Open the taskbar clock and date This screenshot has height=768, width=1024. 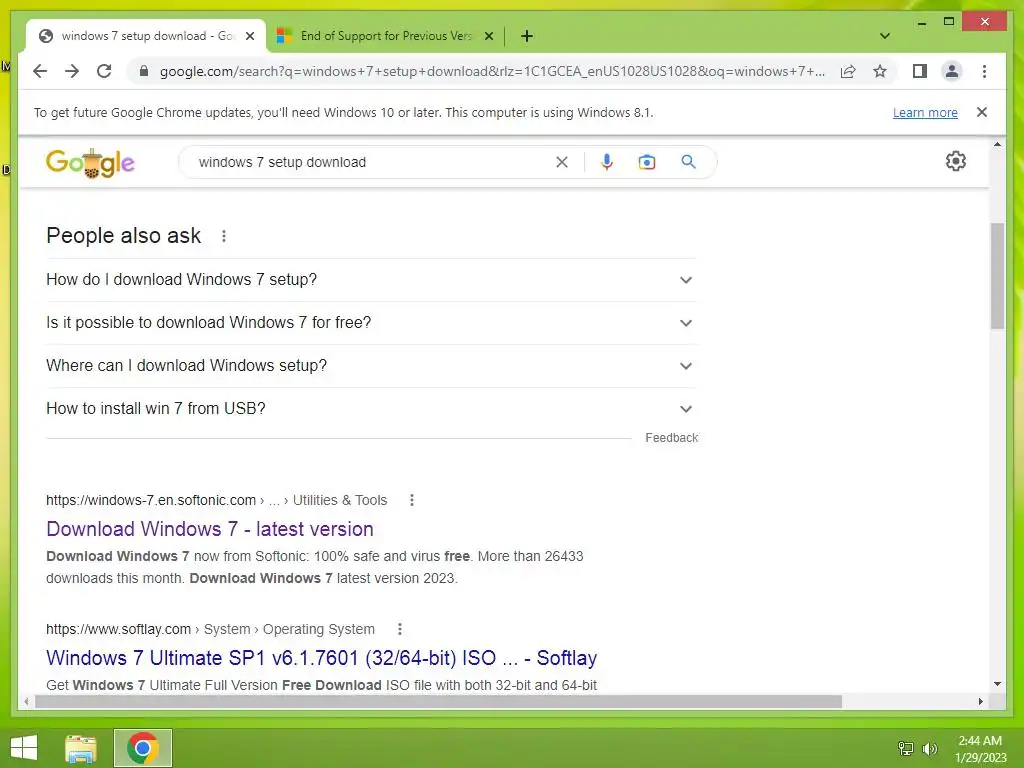point(980,749)
